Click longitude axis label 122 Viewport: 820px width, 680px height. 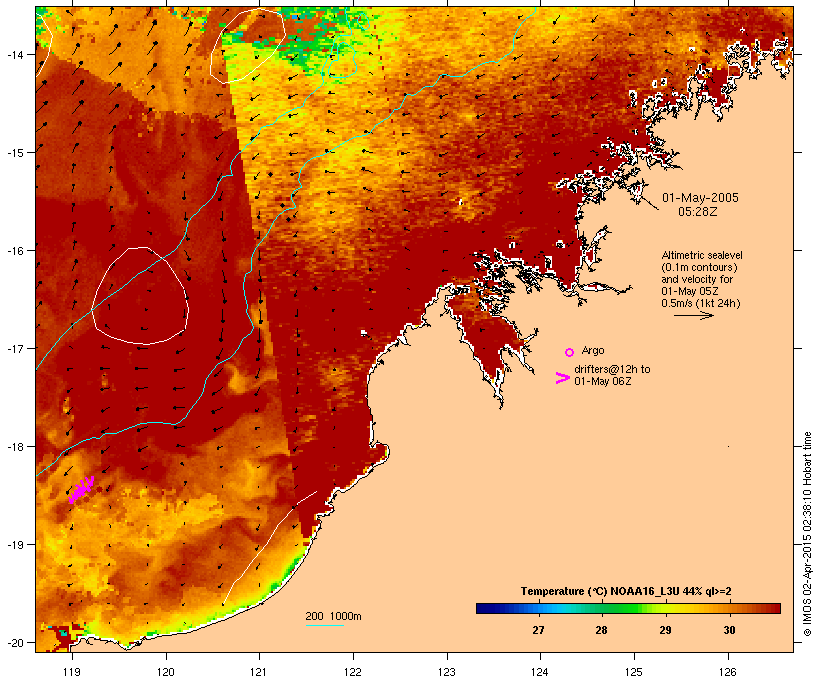(x=353, y=672)
